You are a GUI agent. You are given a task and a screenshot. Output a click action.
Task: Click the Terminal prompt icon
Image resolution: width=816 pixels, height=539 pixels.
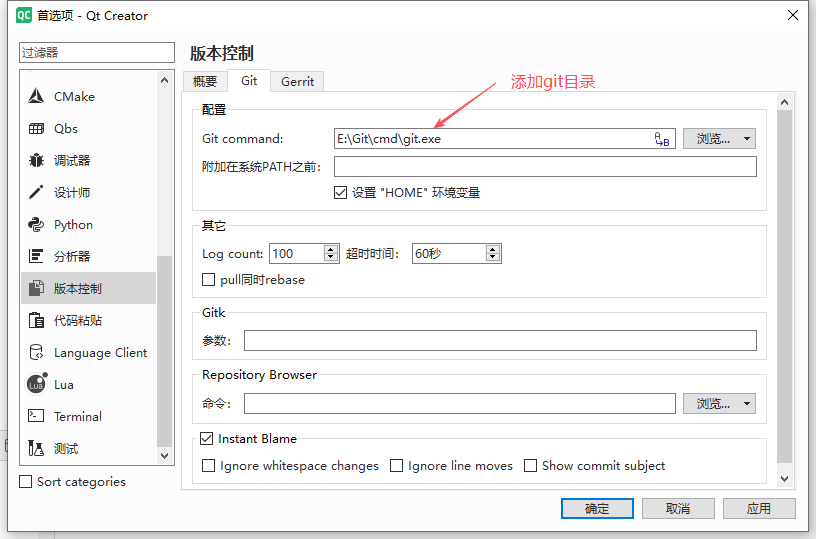point(36,416)
